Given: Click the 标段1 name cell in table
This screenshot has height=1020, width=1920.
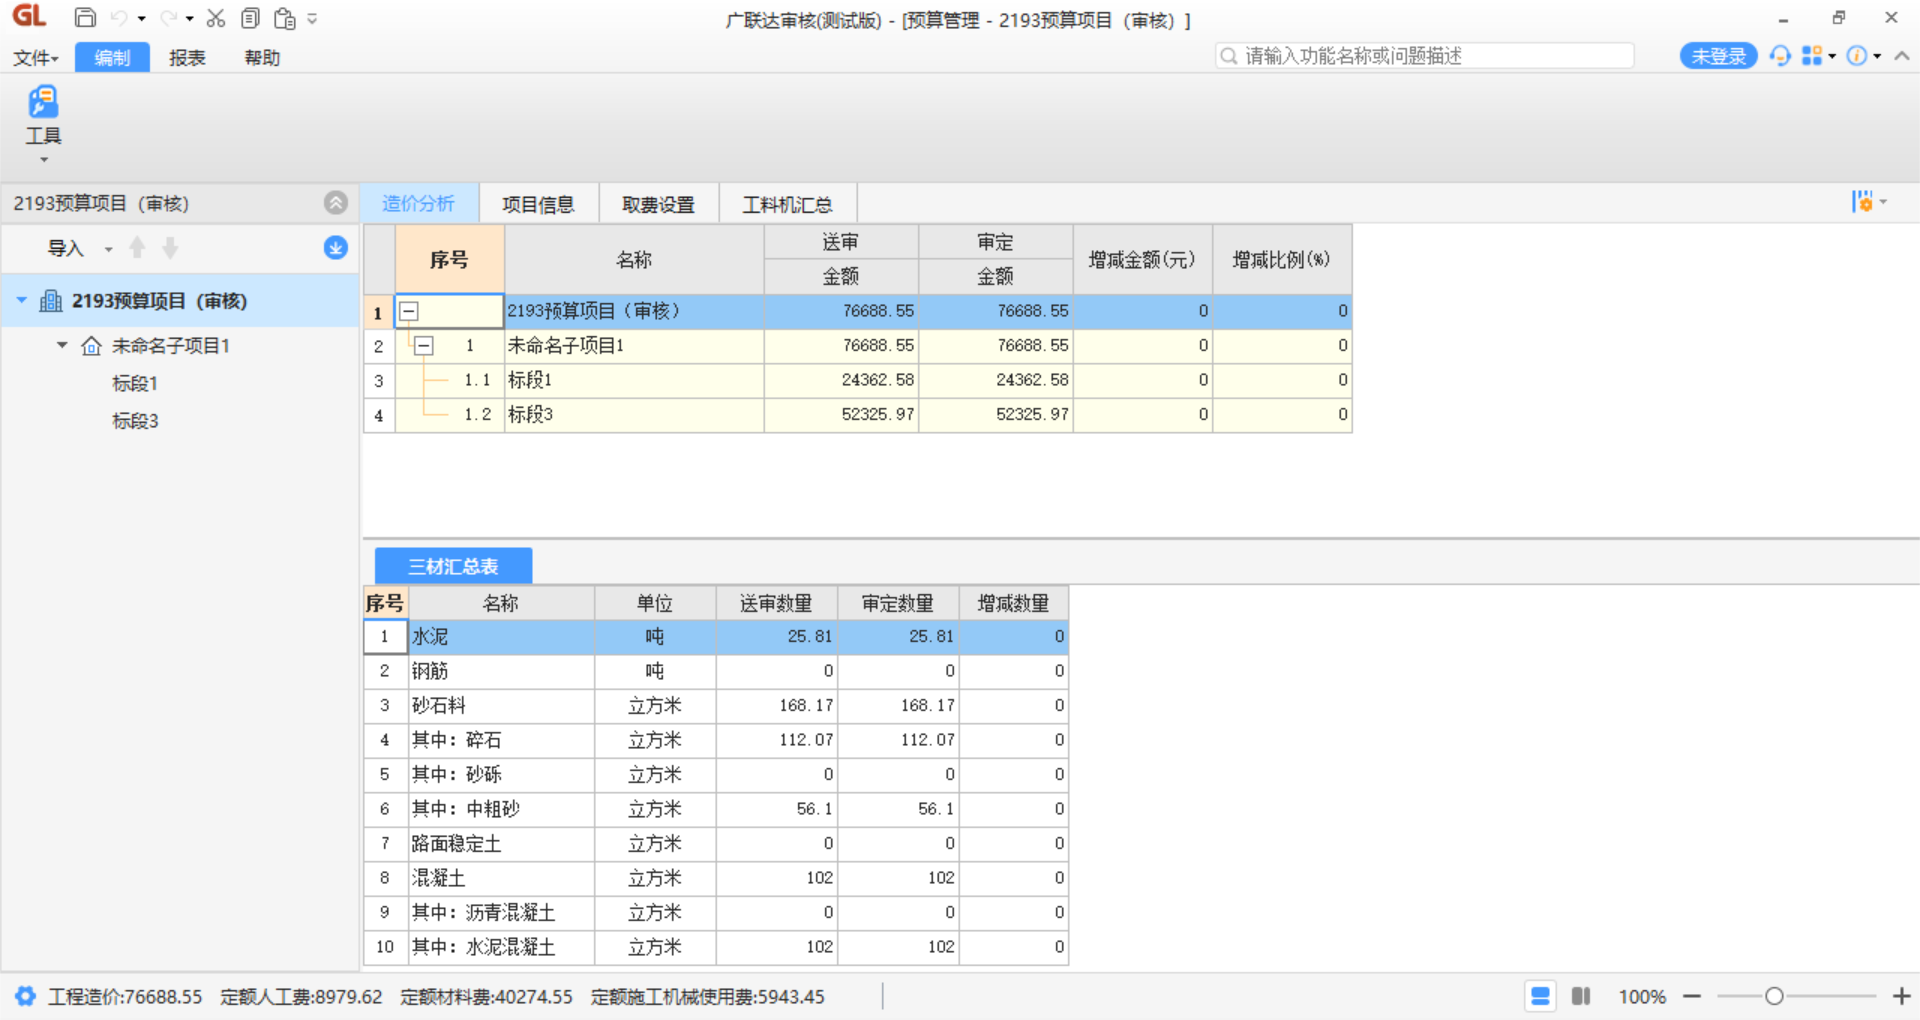Looking at the screenshot, I should click(634, 380).
